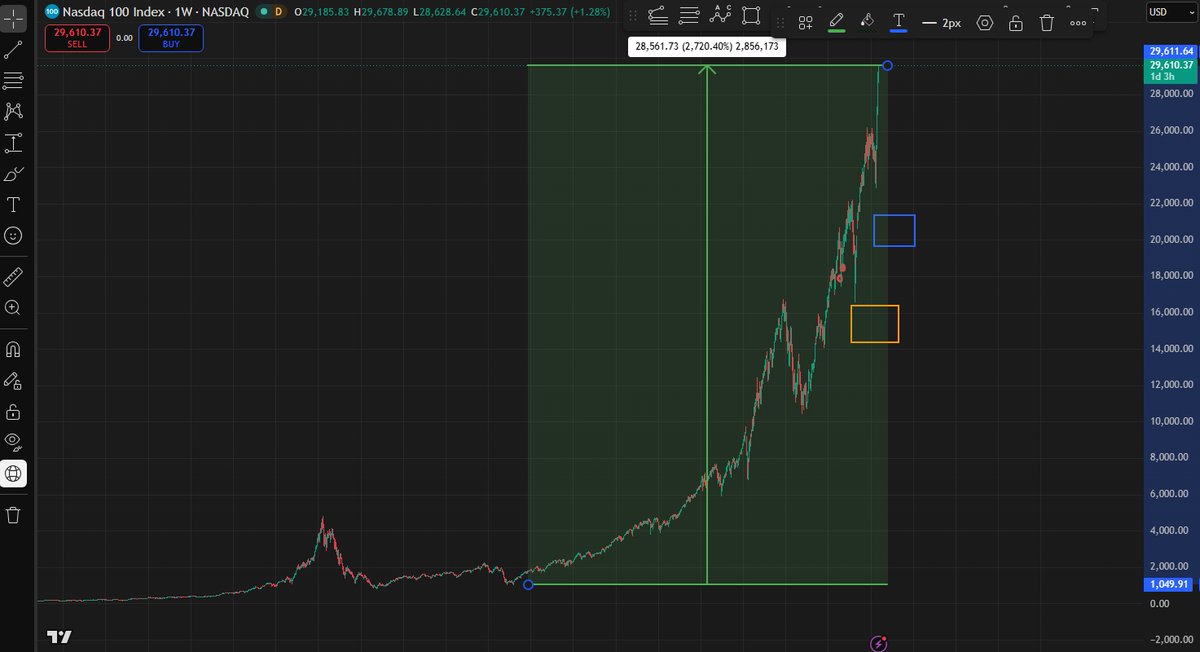Open more options three-dots menu
The image size is (1200, 652).
click(x=1077, y=22)
